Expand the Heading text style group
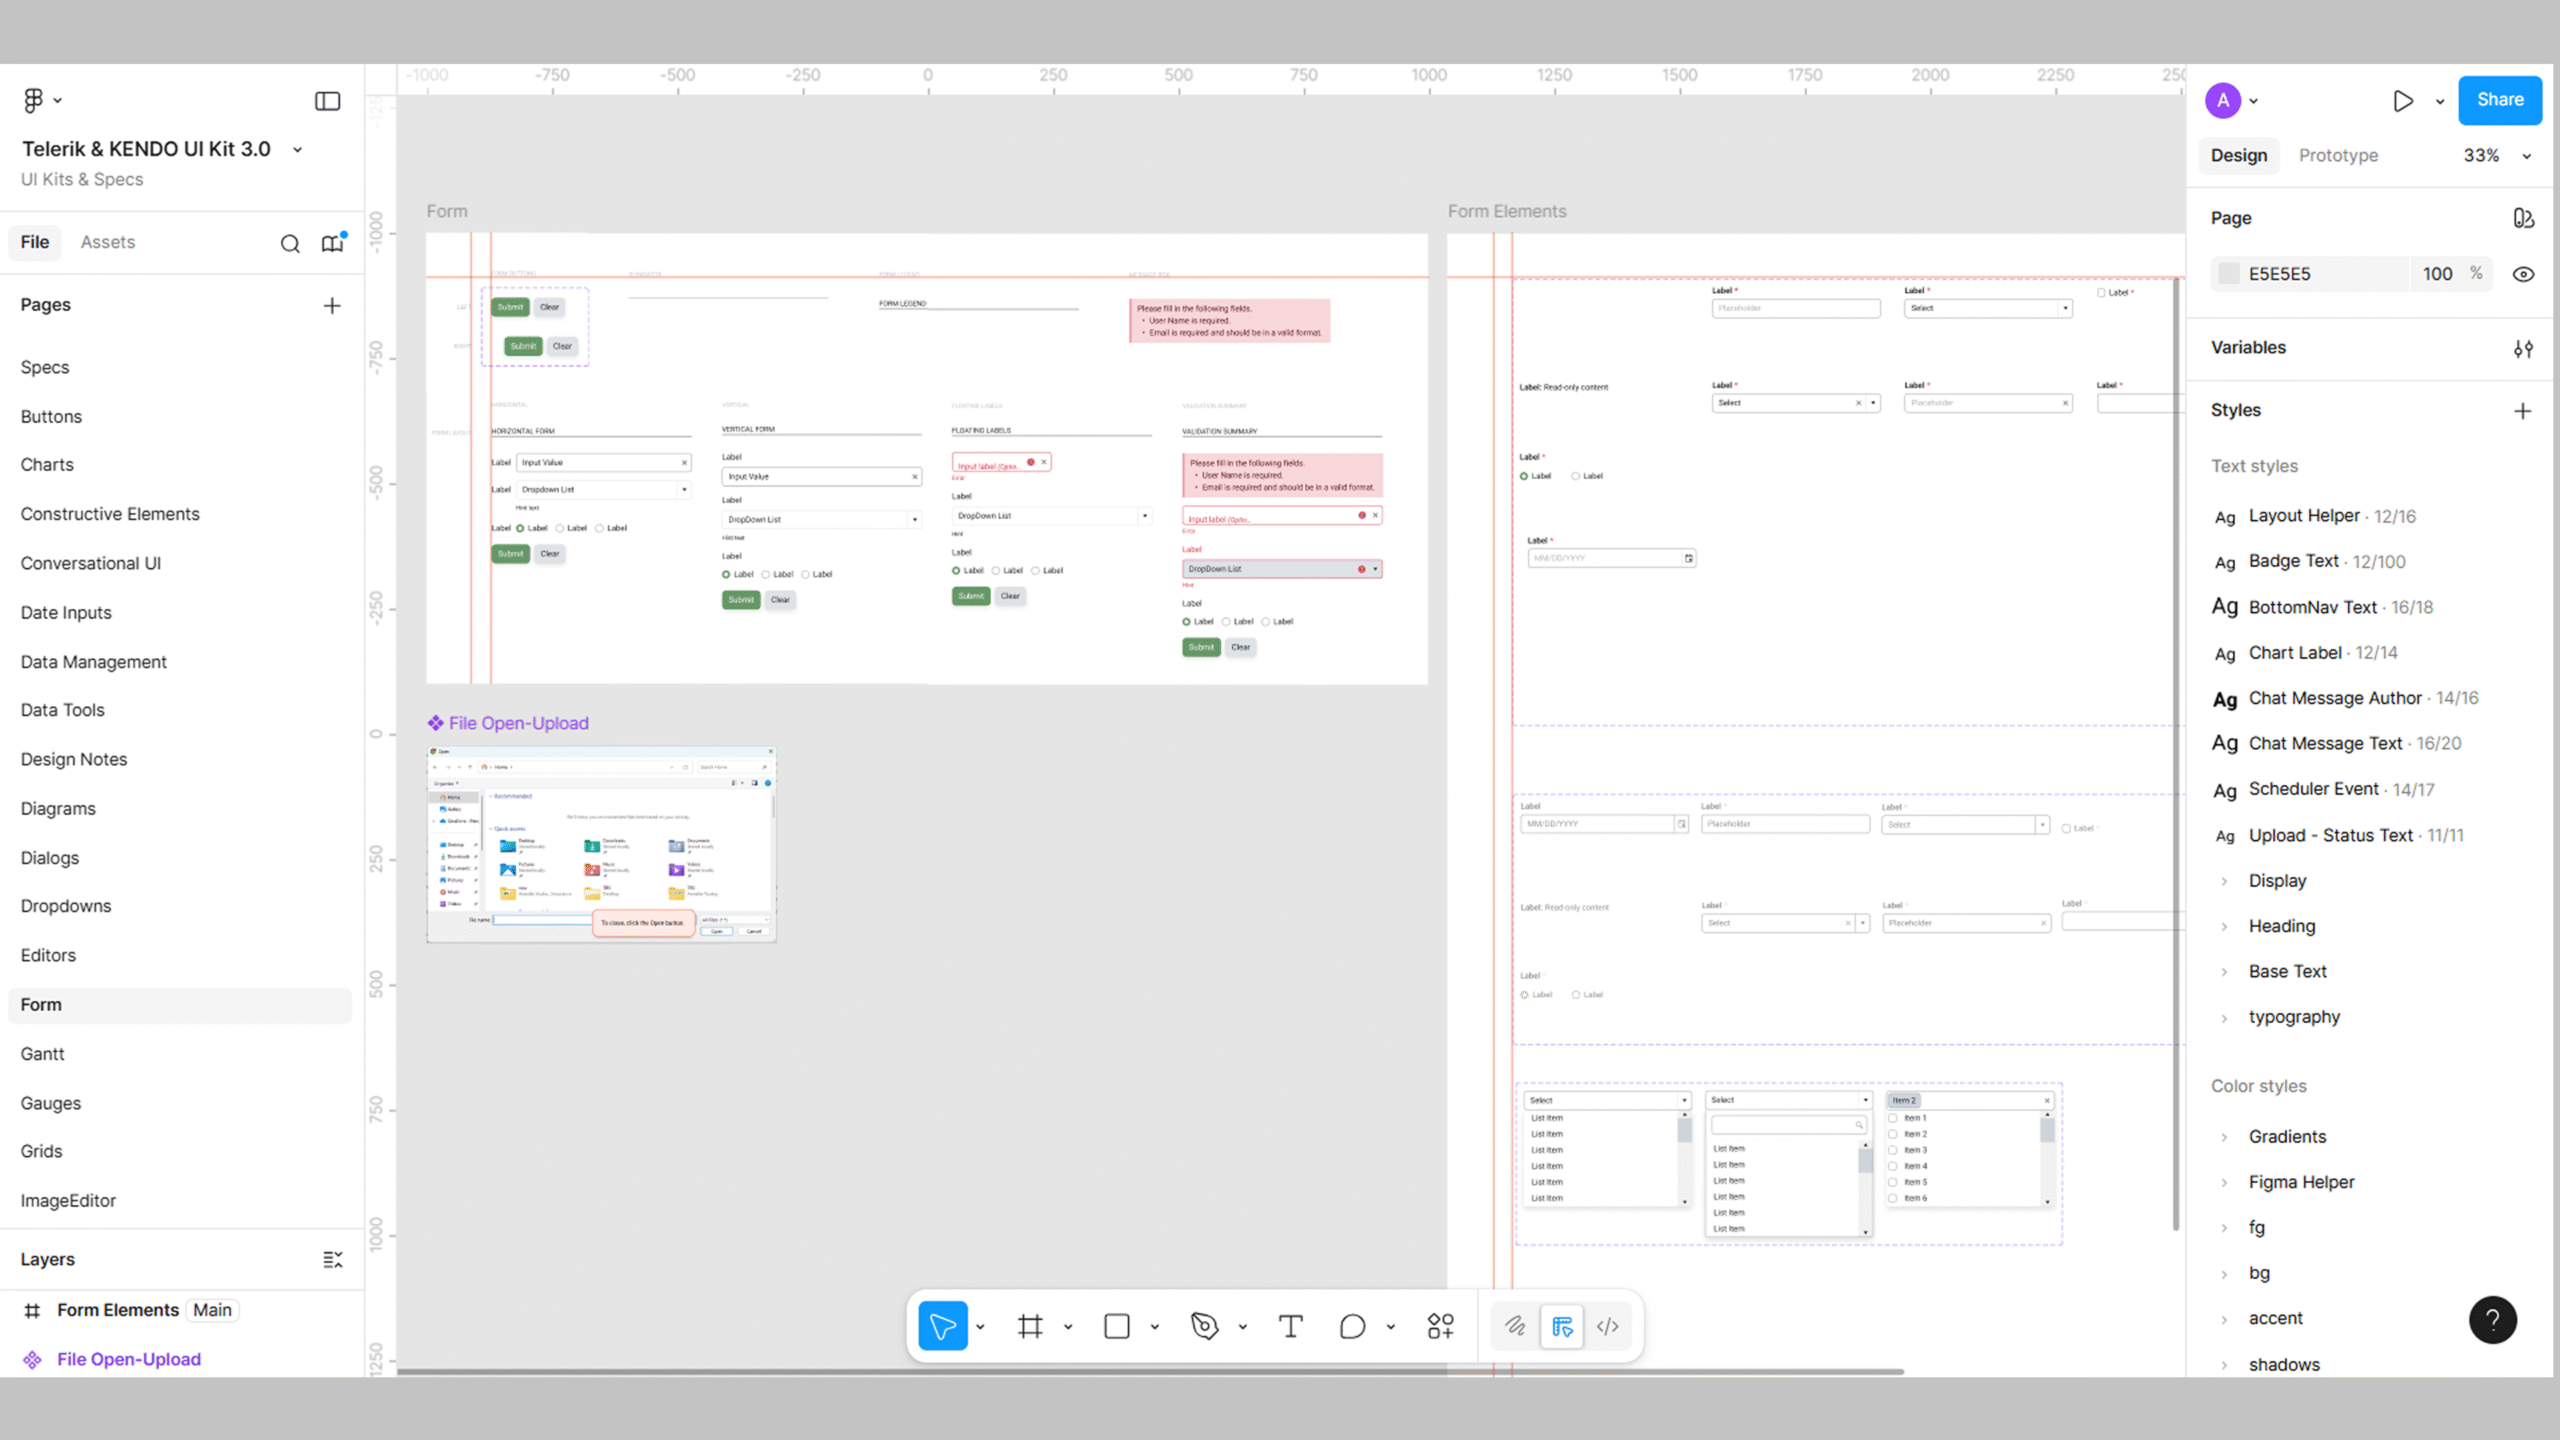This screenshot has width=2560, height=1440. coord(2225,926)
